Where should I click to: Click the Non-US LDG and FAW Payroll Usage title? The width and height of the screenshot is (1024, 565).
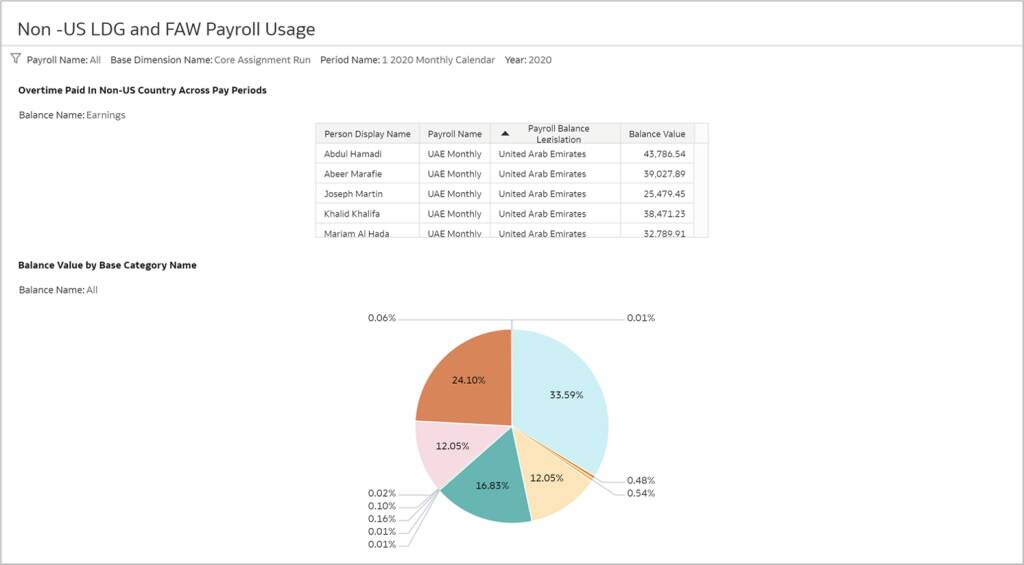(166, 29)
